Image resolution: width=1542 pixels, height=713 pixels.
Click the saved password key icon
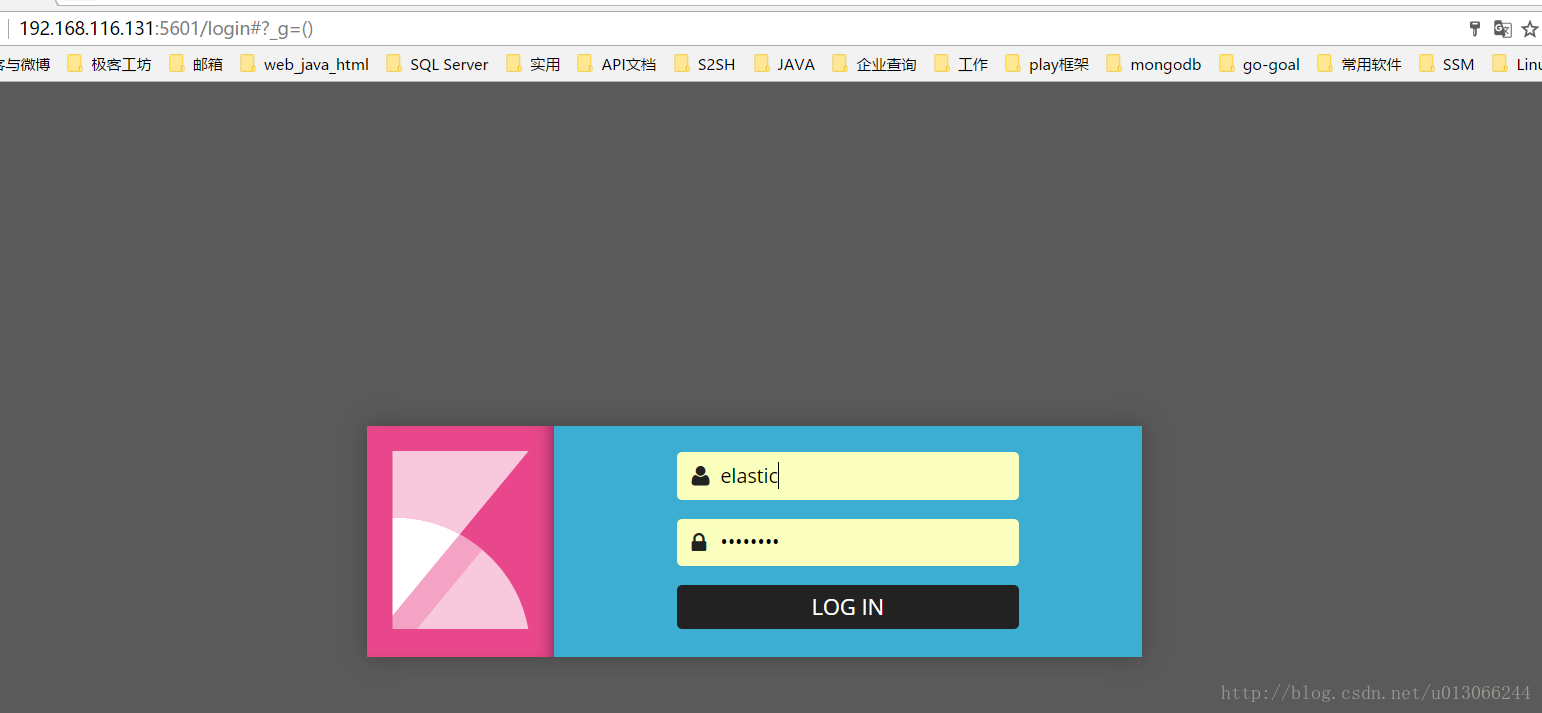(1474, 29)
